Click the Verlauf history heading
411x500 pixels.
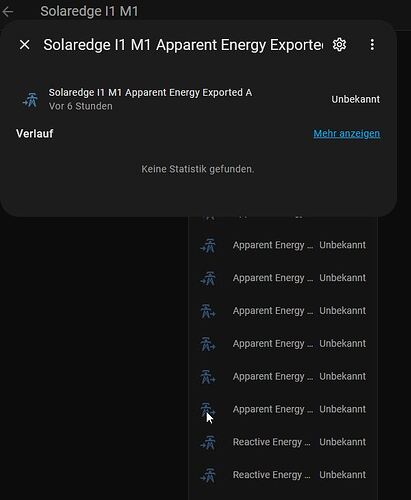(35, 134)
